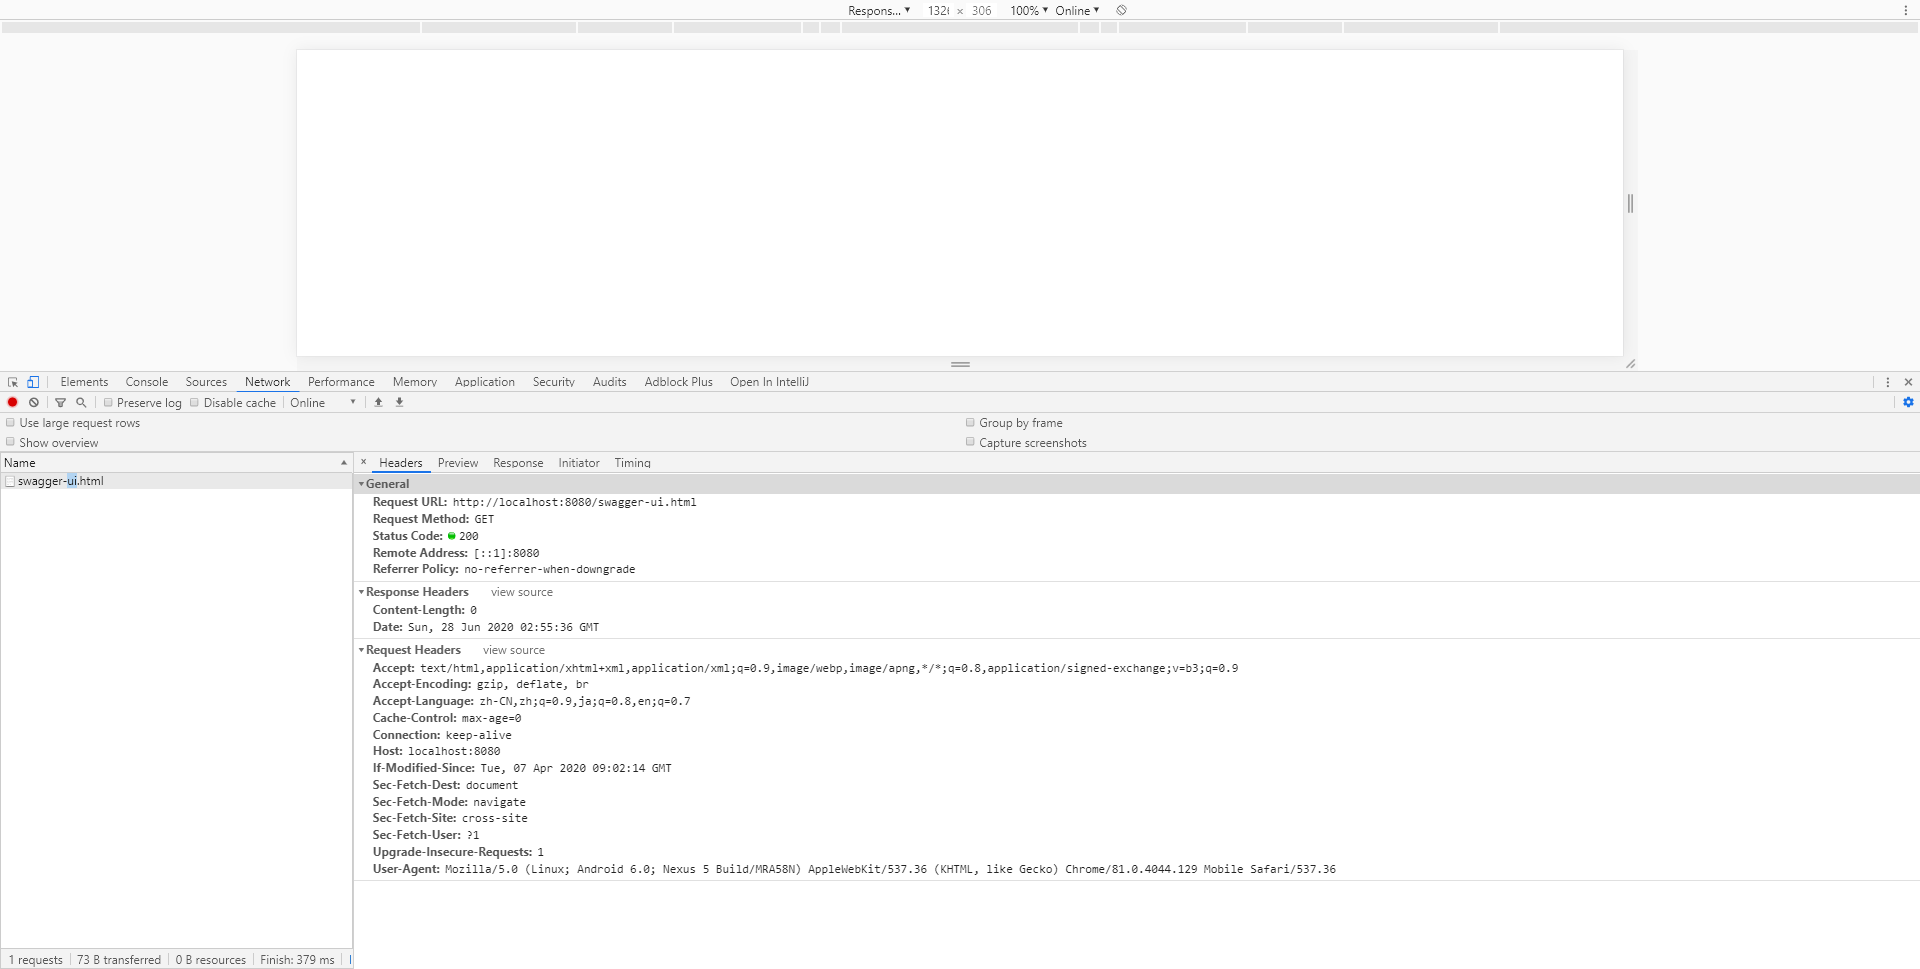This screenshot has width=1920, height=969.
Task: Activate the inspect element picker icon
Action: pyautogui.click(x=13, y=382)
